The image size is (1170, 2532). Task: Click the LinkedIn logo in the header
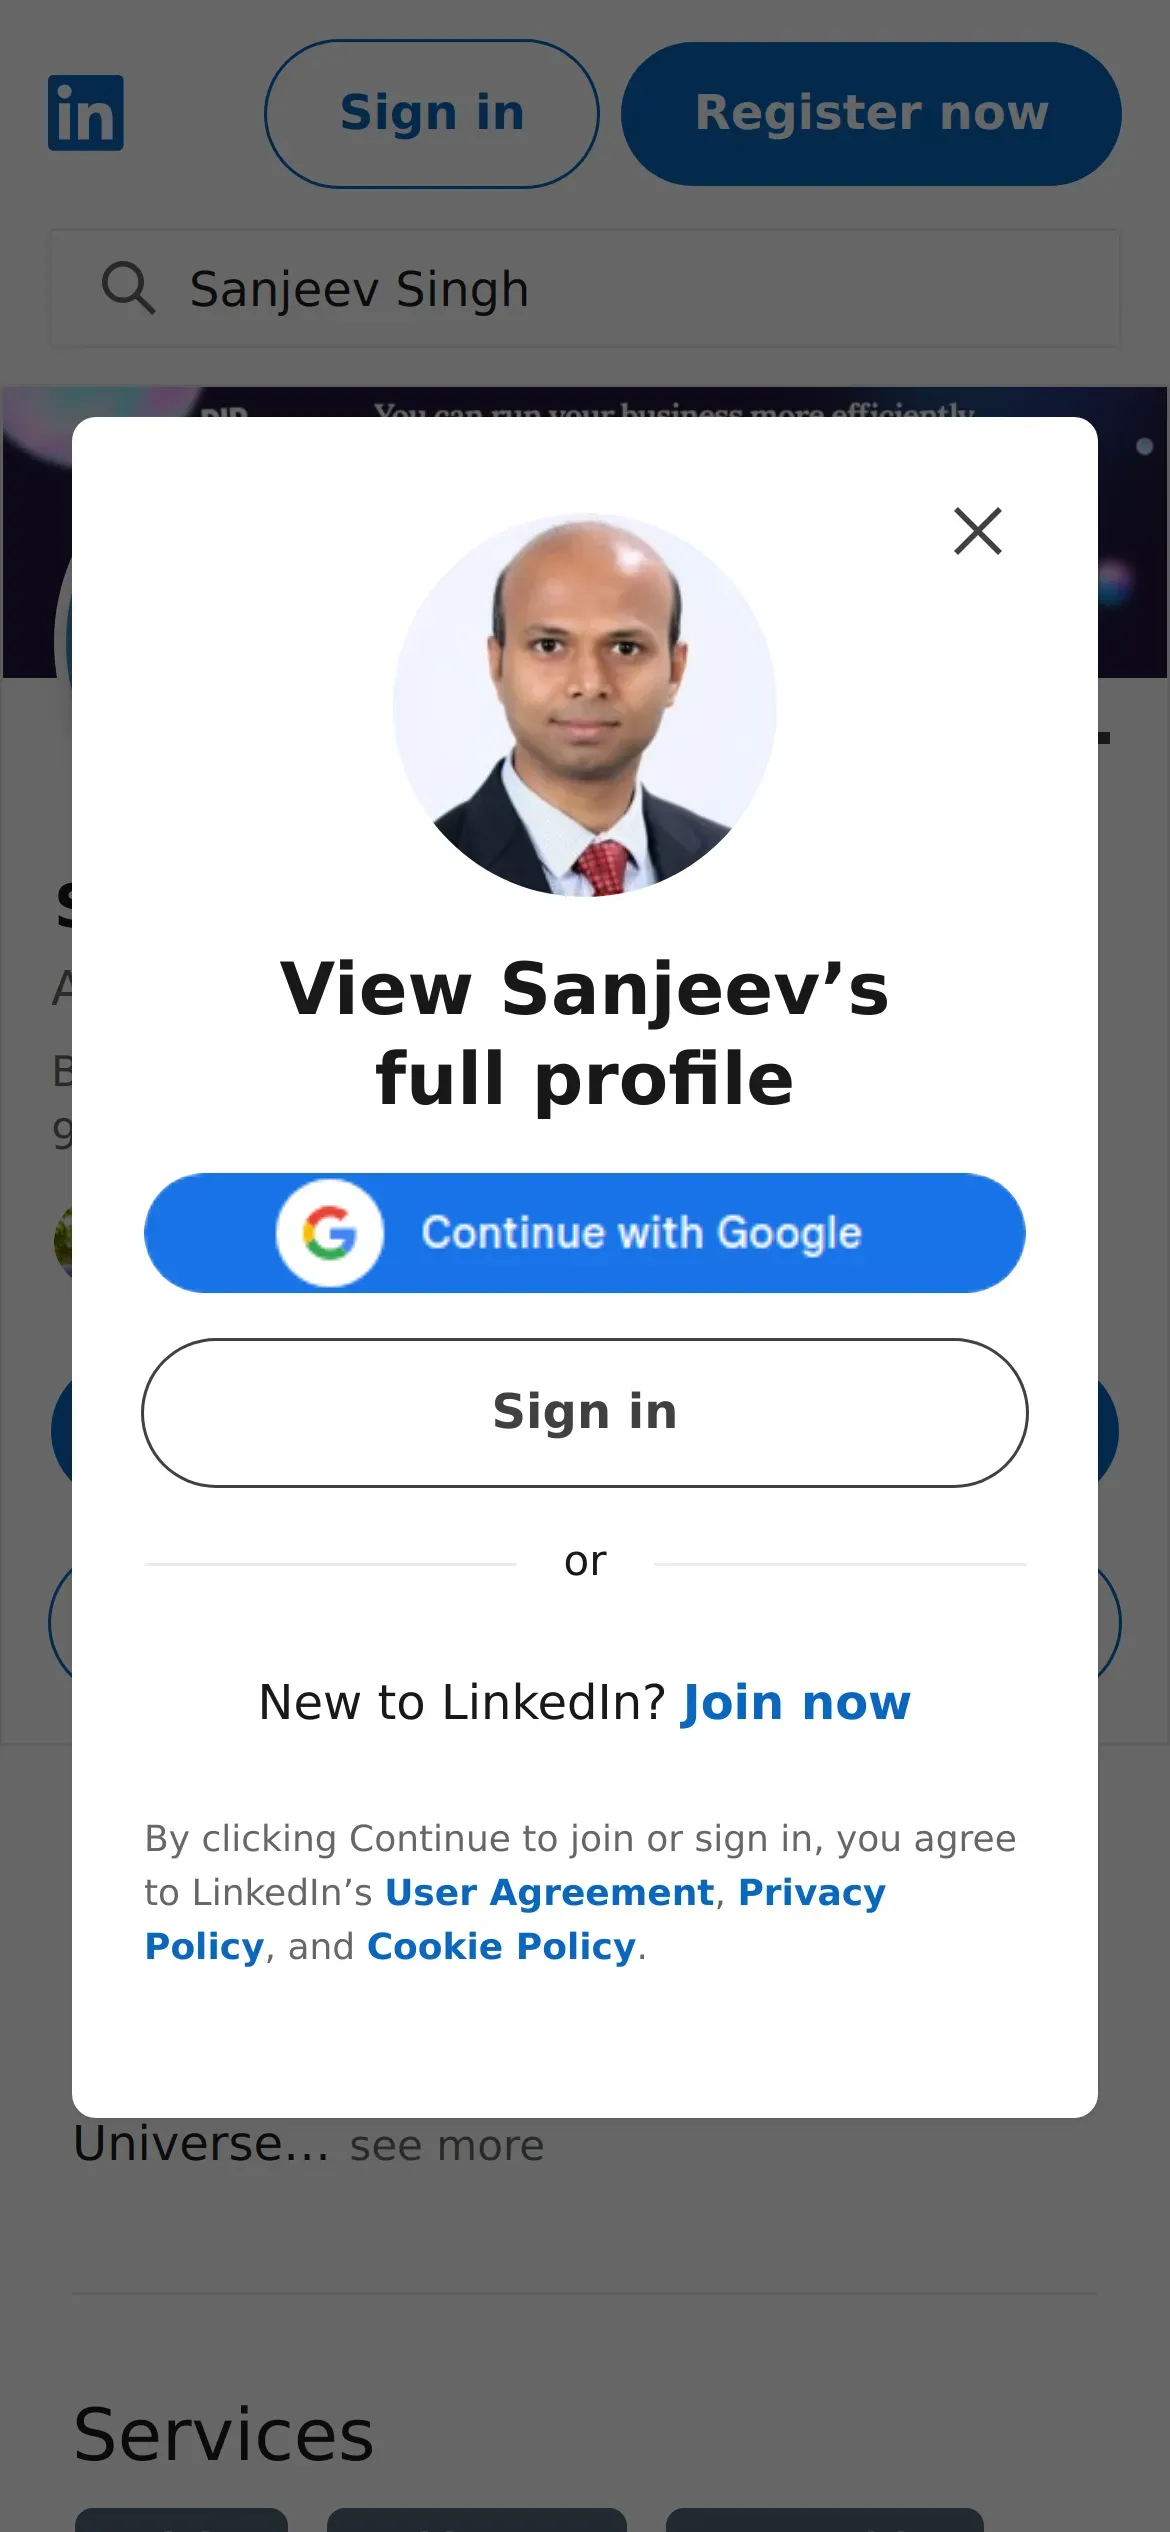coord(86,113)
